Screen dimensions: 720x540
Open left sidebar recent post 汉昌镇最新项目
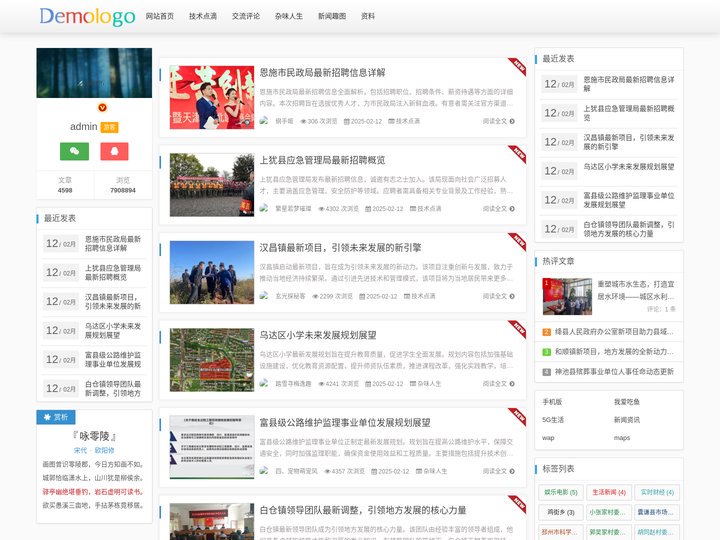click(x=113, y=302)
